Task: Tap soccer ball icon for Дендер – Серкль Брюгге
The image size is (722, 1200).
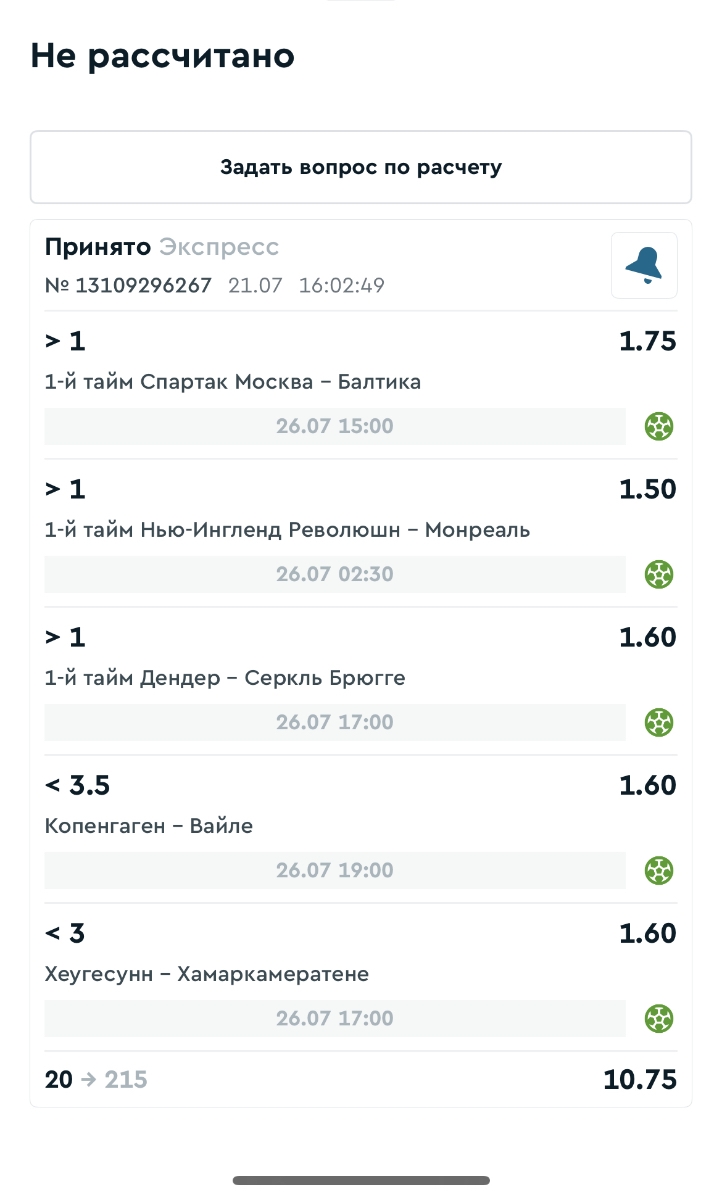Action: click(658, 722)
